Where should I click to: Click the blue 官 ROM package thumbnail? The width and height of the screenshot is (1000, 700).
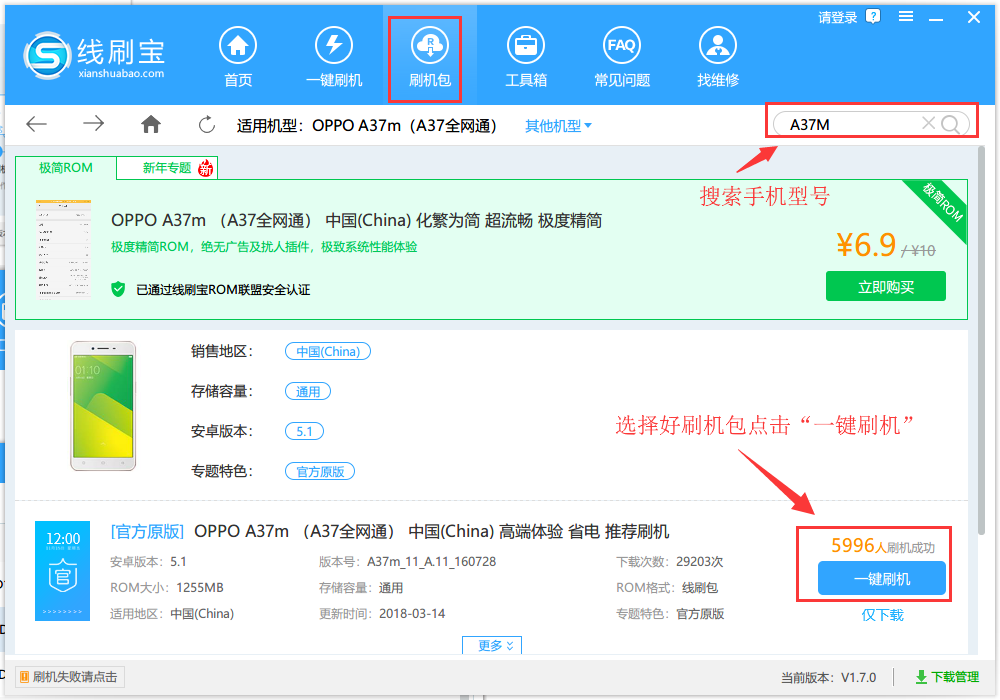click(x=62, y=571)
